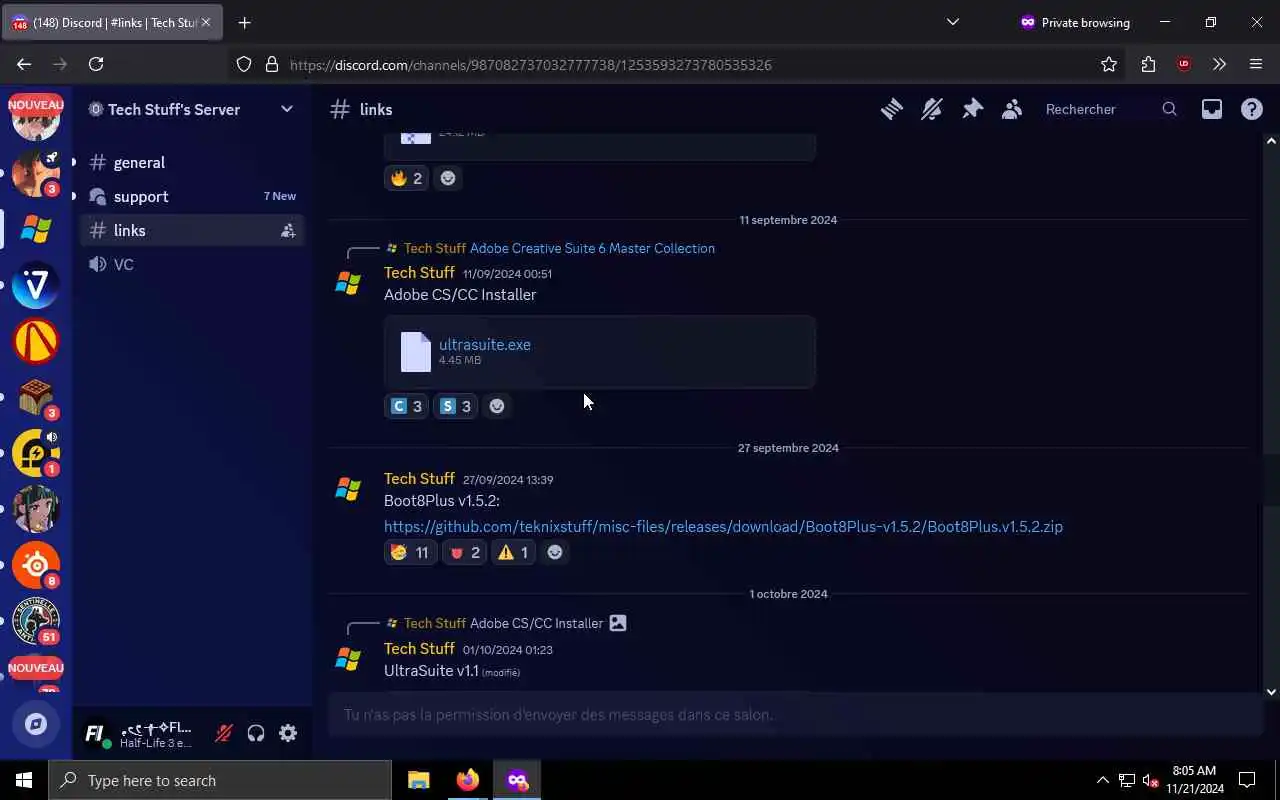The height and width of the screenshot is (800, 1280).
Task: Open a new browser tab
Action: pyautogui.click(x=245, y=22)
